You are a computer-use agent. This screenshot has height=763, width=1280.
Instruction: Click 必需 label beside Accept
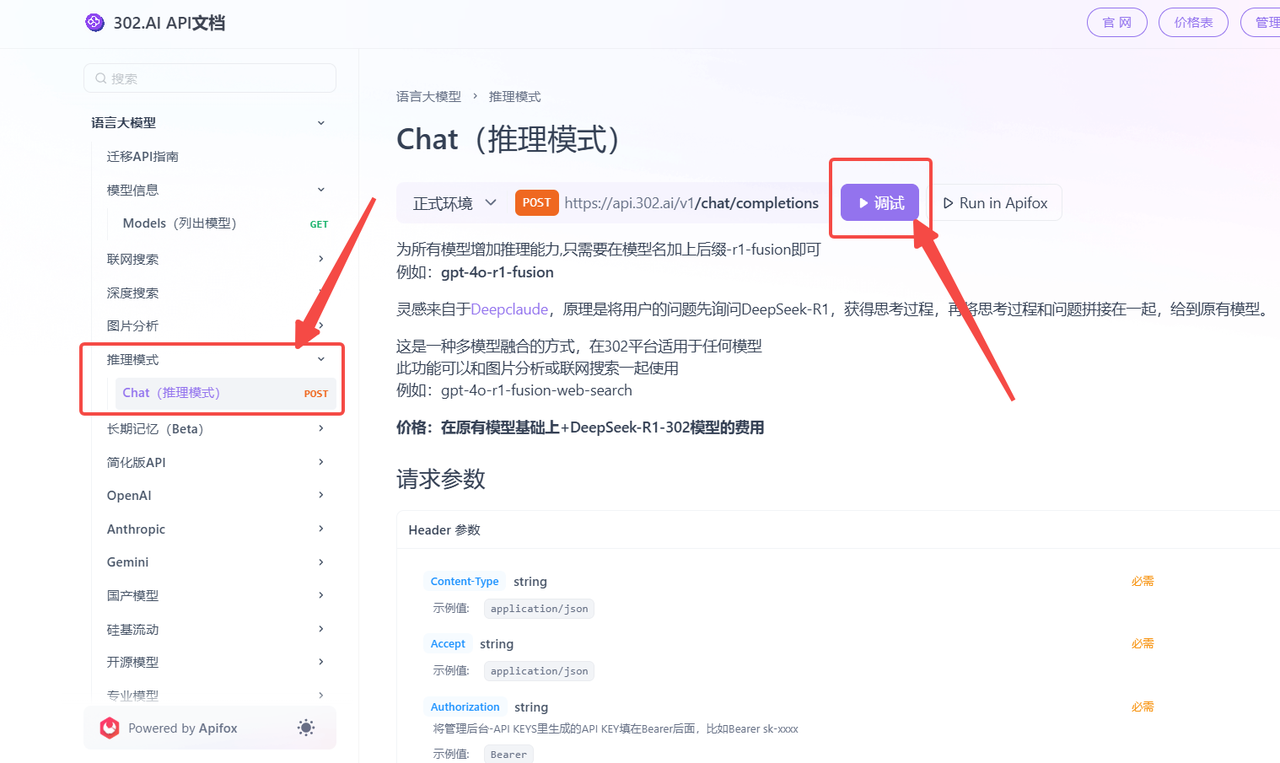click(x=1143, y=644)
